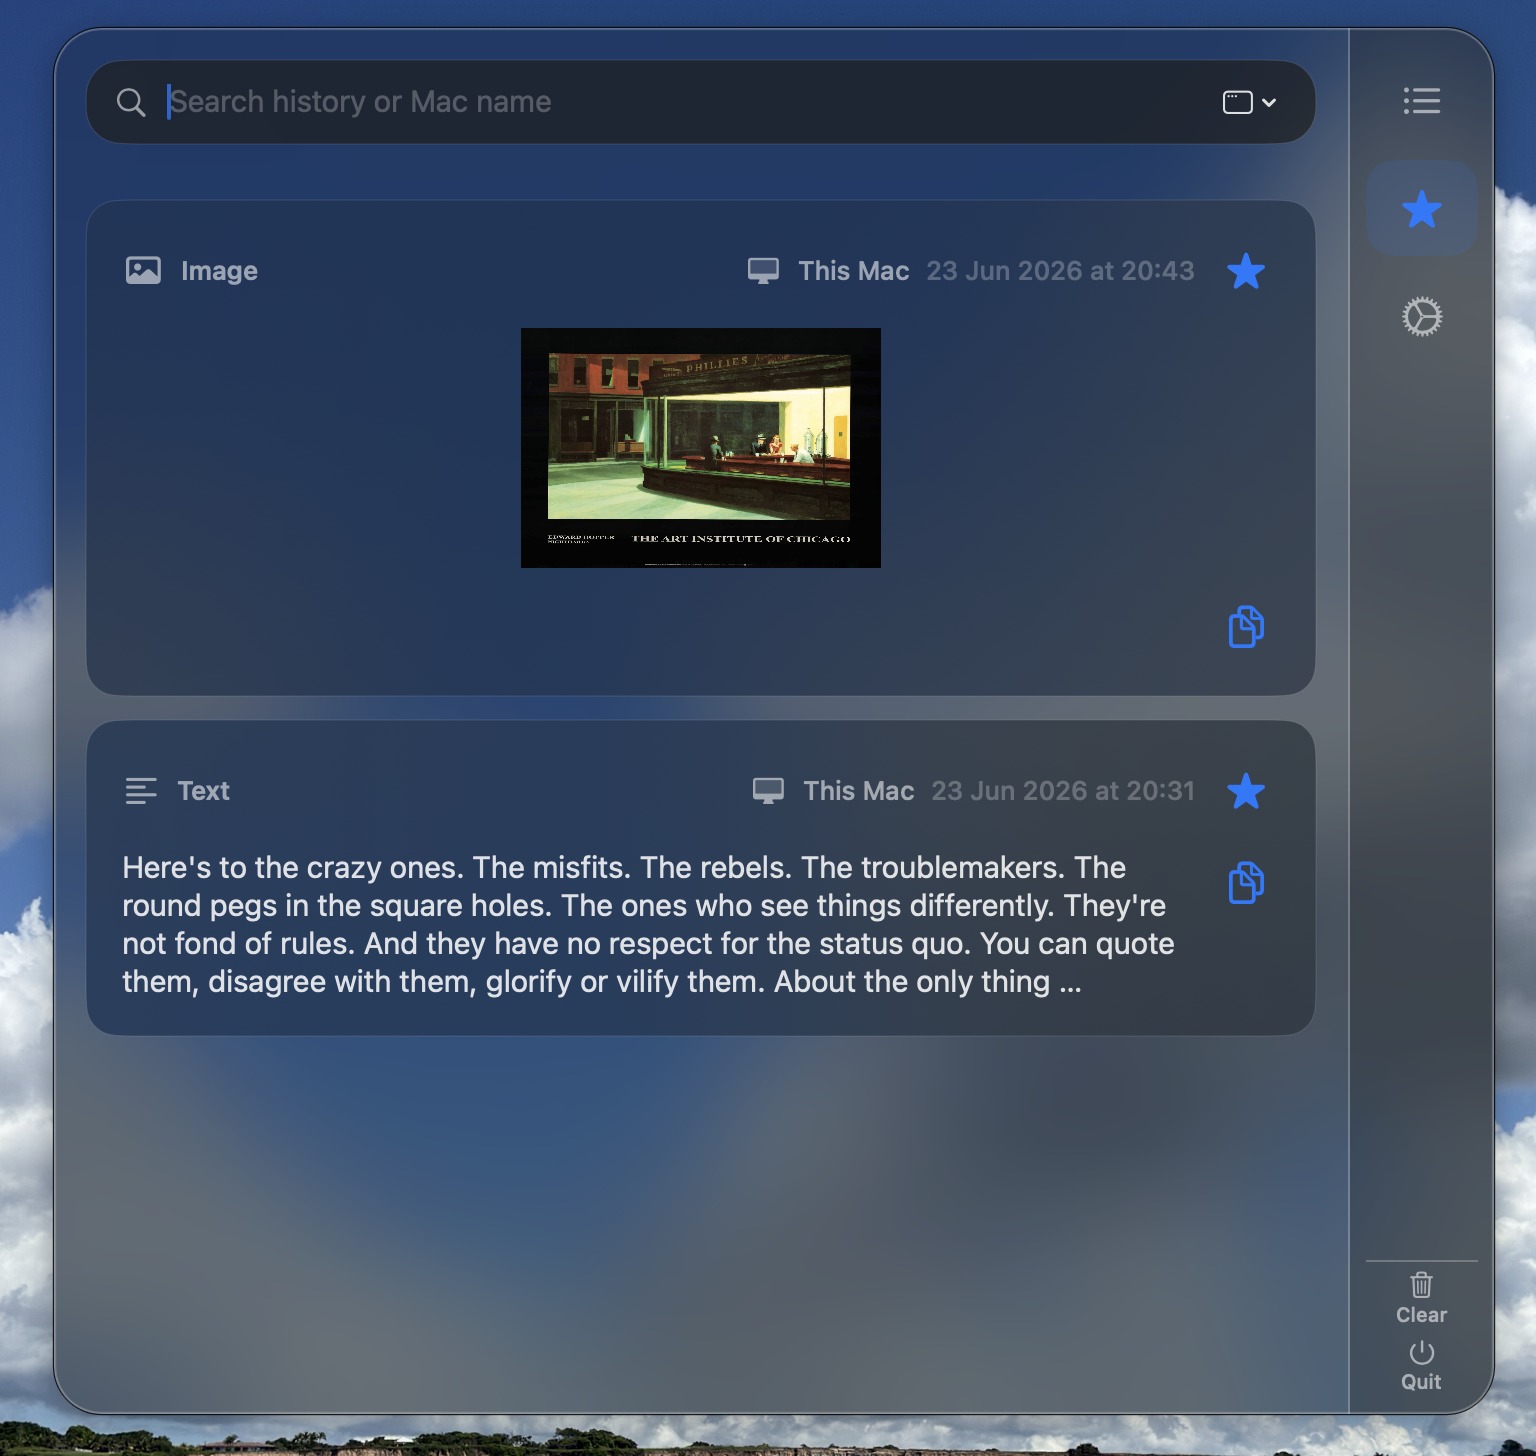Click the search magnifier icon
The image size is (1536, 1456).
(x=131, y=102)
